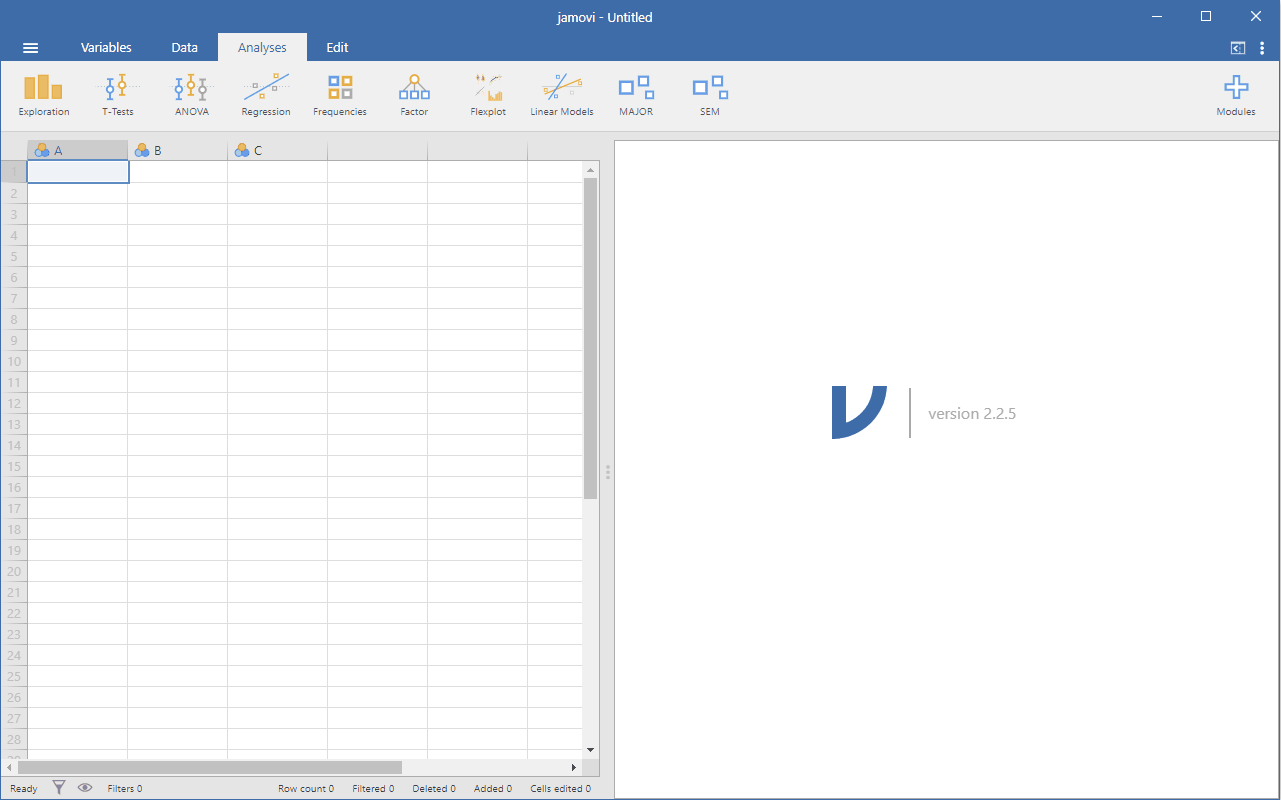Screen dimensions: 1281x800
Task: Open the MAJOR meta-analysis menu
Action: 636,95
